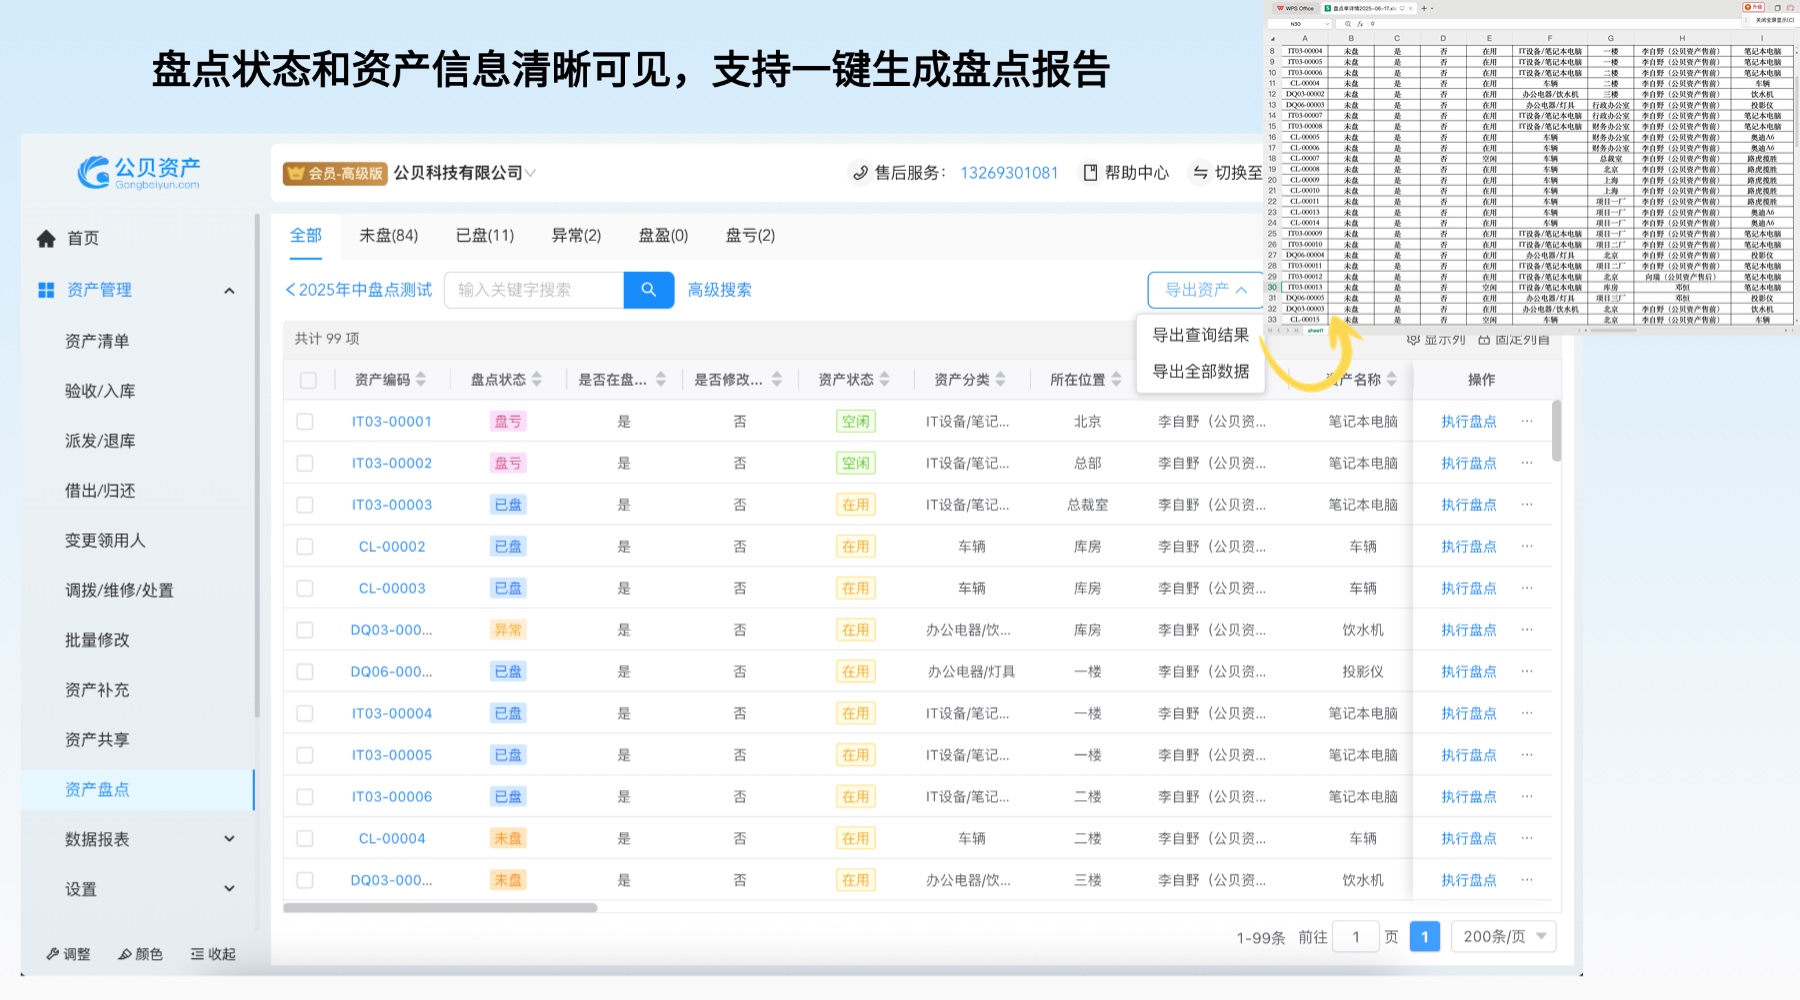Screen dimensions: 1800x1000
Task: Open the 200条/页 page size dropdown
Action: coord(1503,937)
